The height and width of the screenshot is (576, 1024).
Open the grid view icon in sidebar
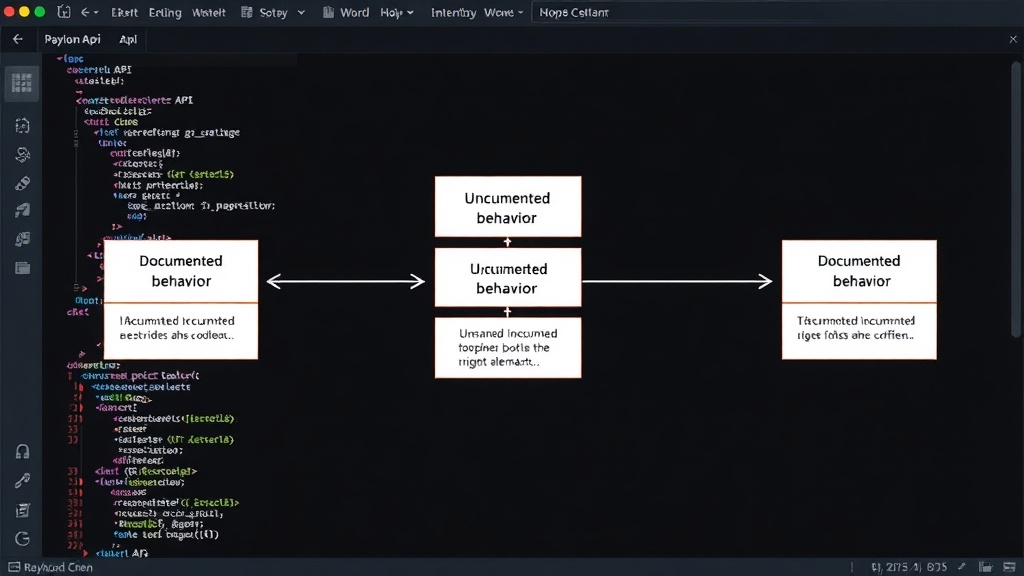(x=22, y=83)
